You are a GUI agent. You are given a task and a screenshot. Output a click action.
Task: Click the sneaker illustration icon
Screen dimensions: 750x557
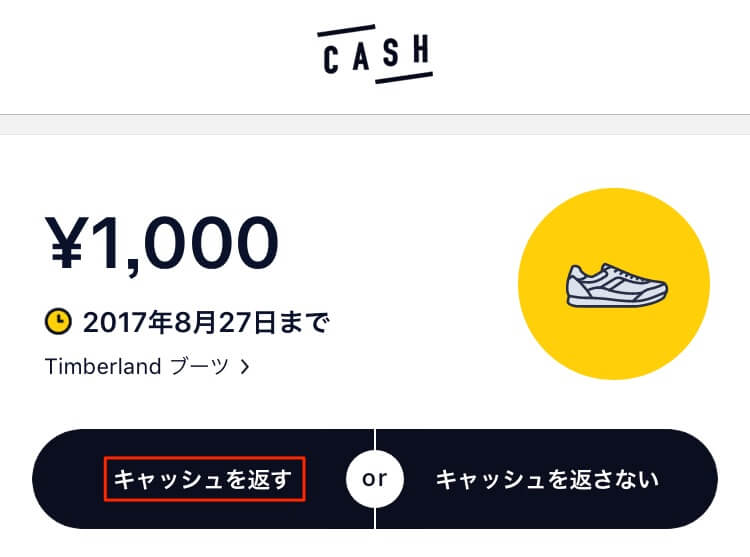(617, 285)
